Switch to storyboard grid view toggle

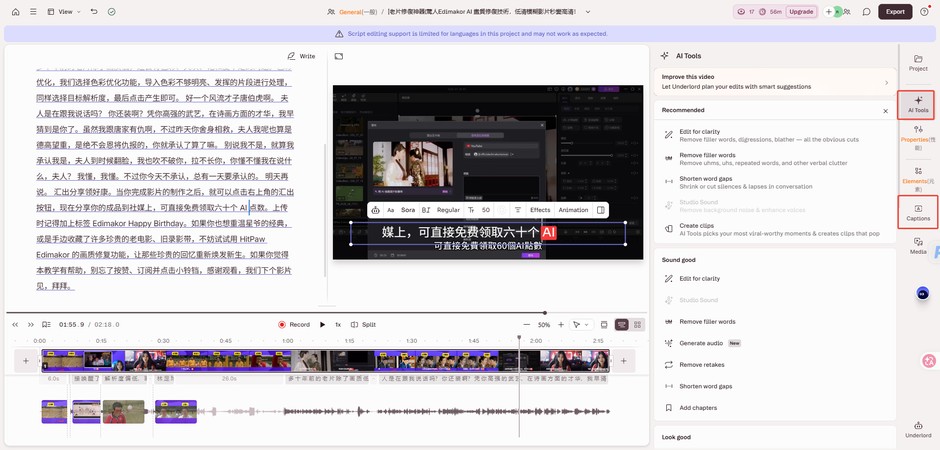coord(638,325)
